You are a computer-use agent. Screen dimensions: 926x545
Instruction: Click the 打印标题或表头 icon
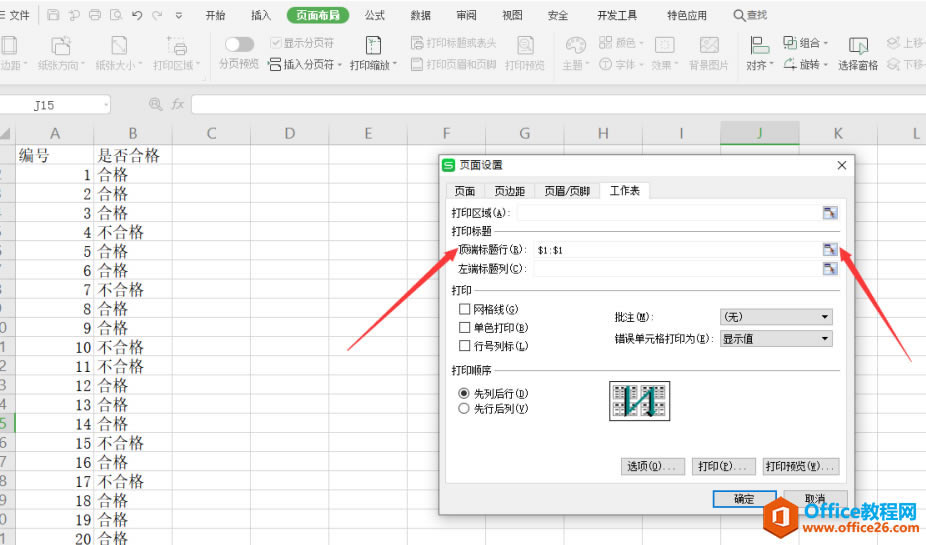[417, 43]
